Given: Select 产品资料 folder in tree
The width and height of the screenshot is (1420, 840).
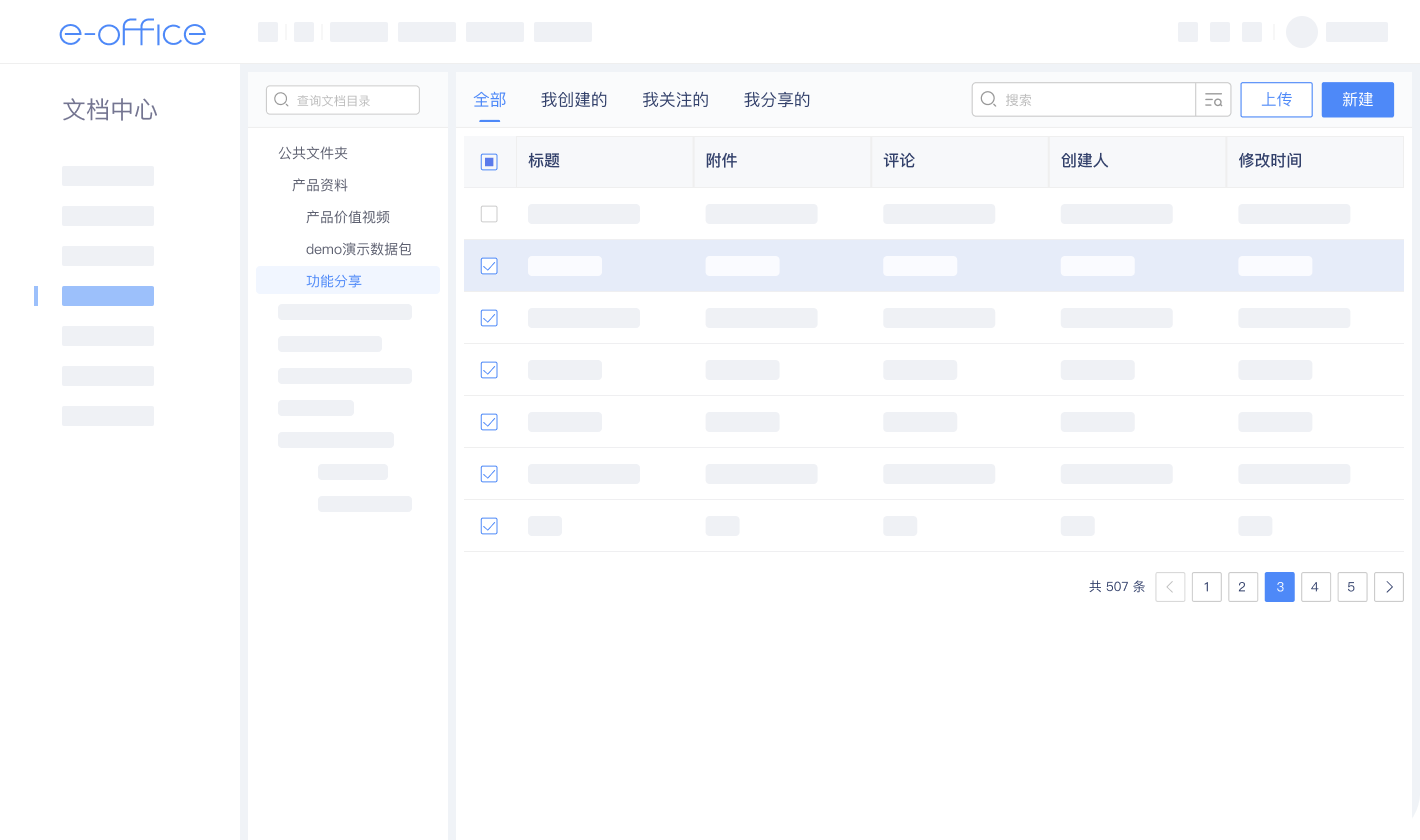Looking at the screenshot, I should pyautogui.click(x=320, y=185).
